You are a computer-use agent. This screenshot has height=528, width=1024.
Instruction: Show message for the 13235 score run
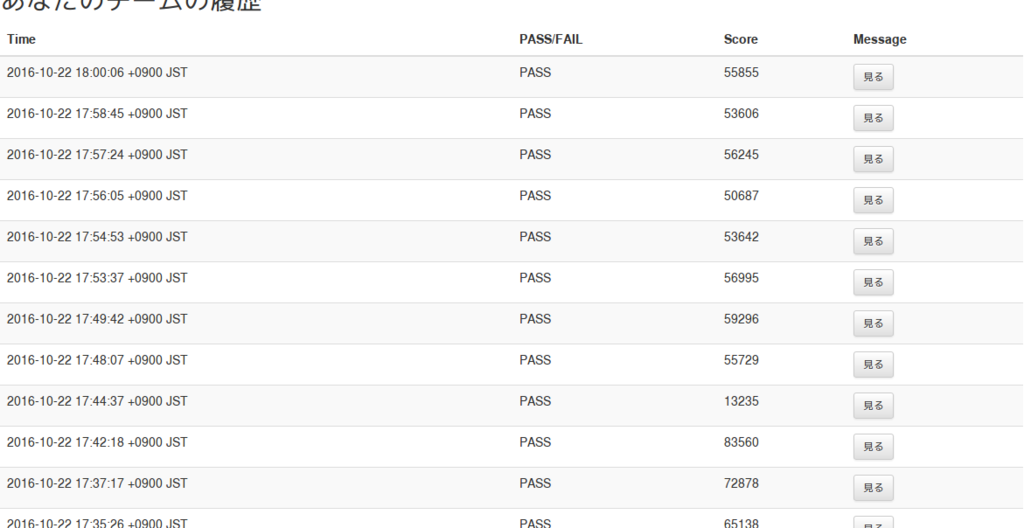point(873,406)
